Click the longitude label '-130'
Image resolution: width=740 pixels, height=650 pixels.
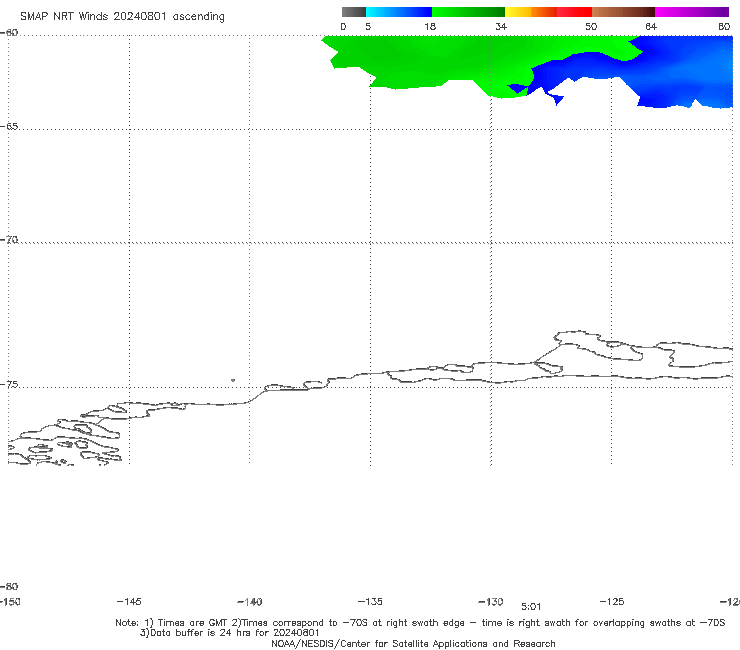491,601
